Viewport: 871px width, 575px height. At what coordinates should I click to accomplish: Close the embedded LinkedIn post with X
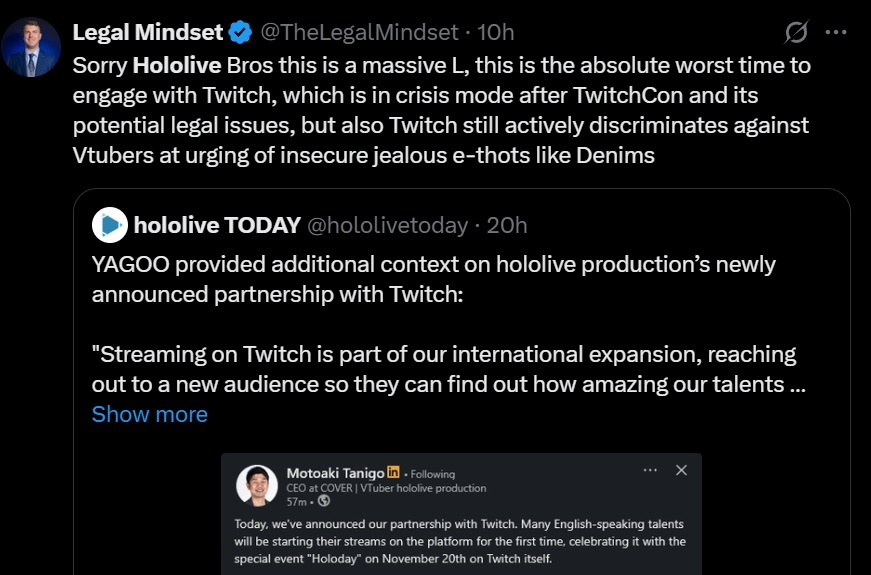681,470
